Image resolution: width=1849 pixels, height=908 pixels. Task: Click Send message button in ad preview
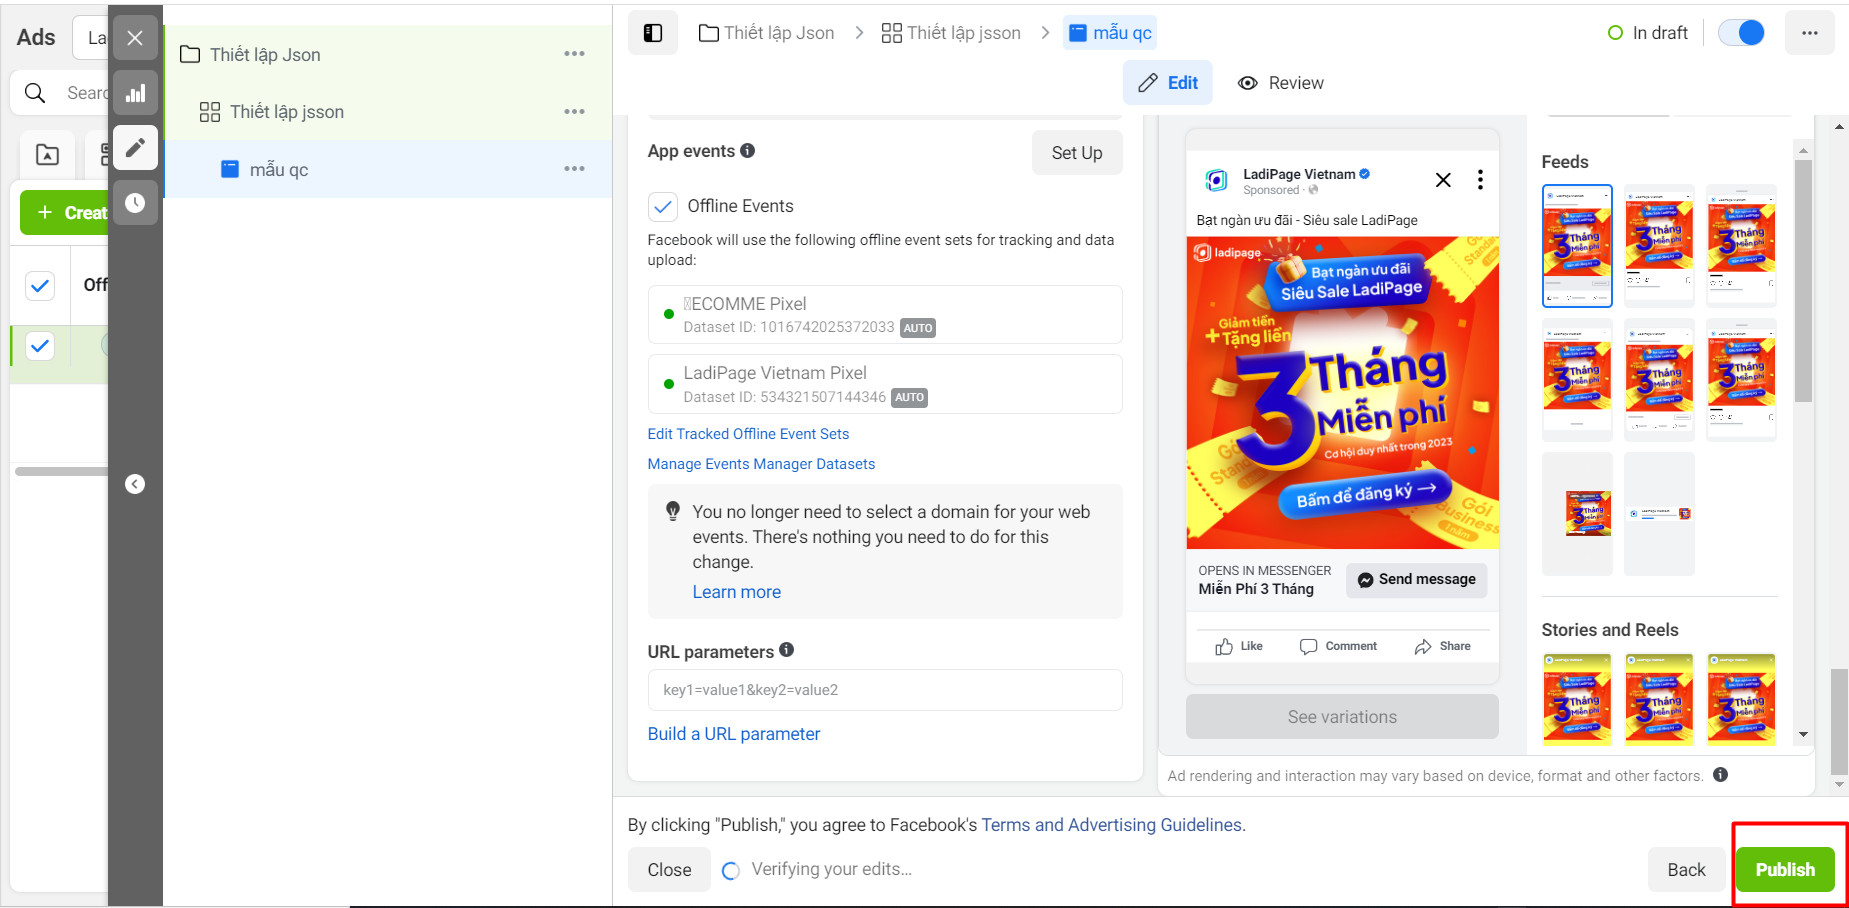1417,580
